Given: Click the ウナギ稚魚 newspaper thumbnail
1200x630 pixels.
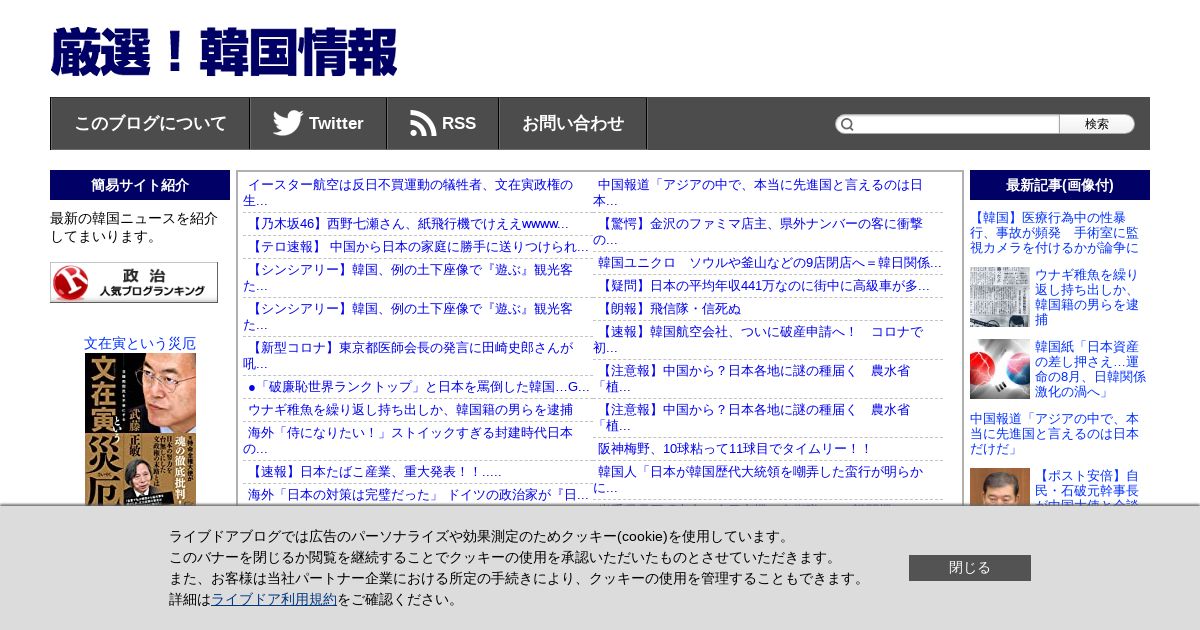Looking at the screenshot, I should (1000, 297).
